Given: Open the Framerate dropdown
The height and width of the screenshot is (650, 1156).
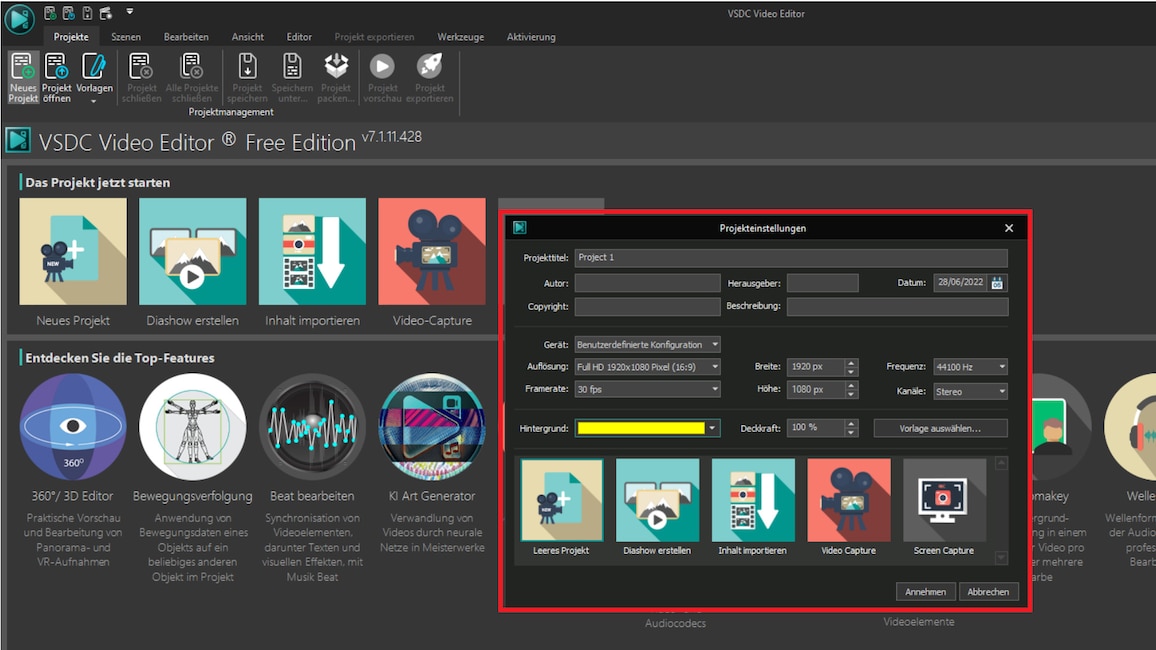Looking at the screenshot, I should click(646, 390).
